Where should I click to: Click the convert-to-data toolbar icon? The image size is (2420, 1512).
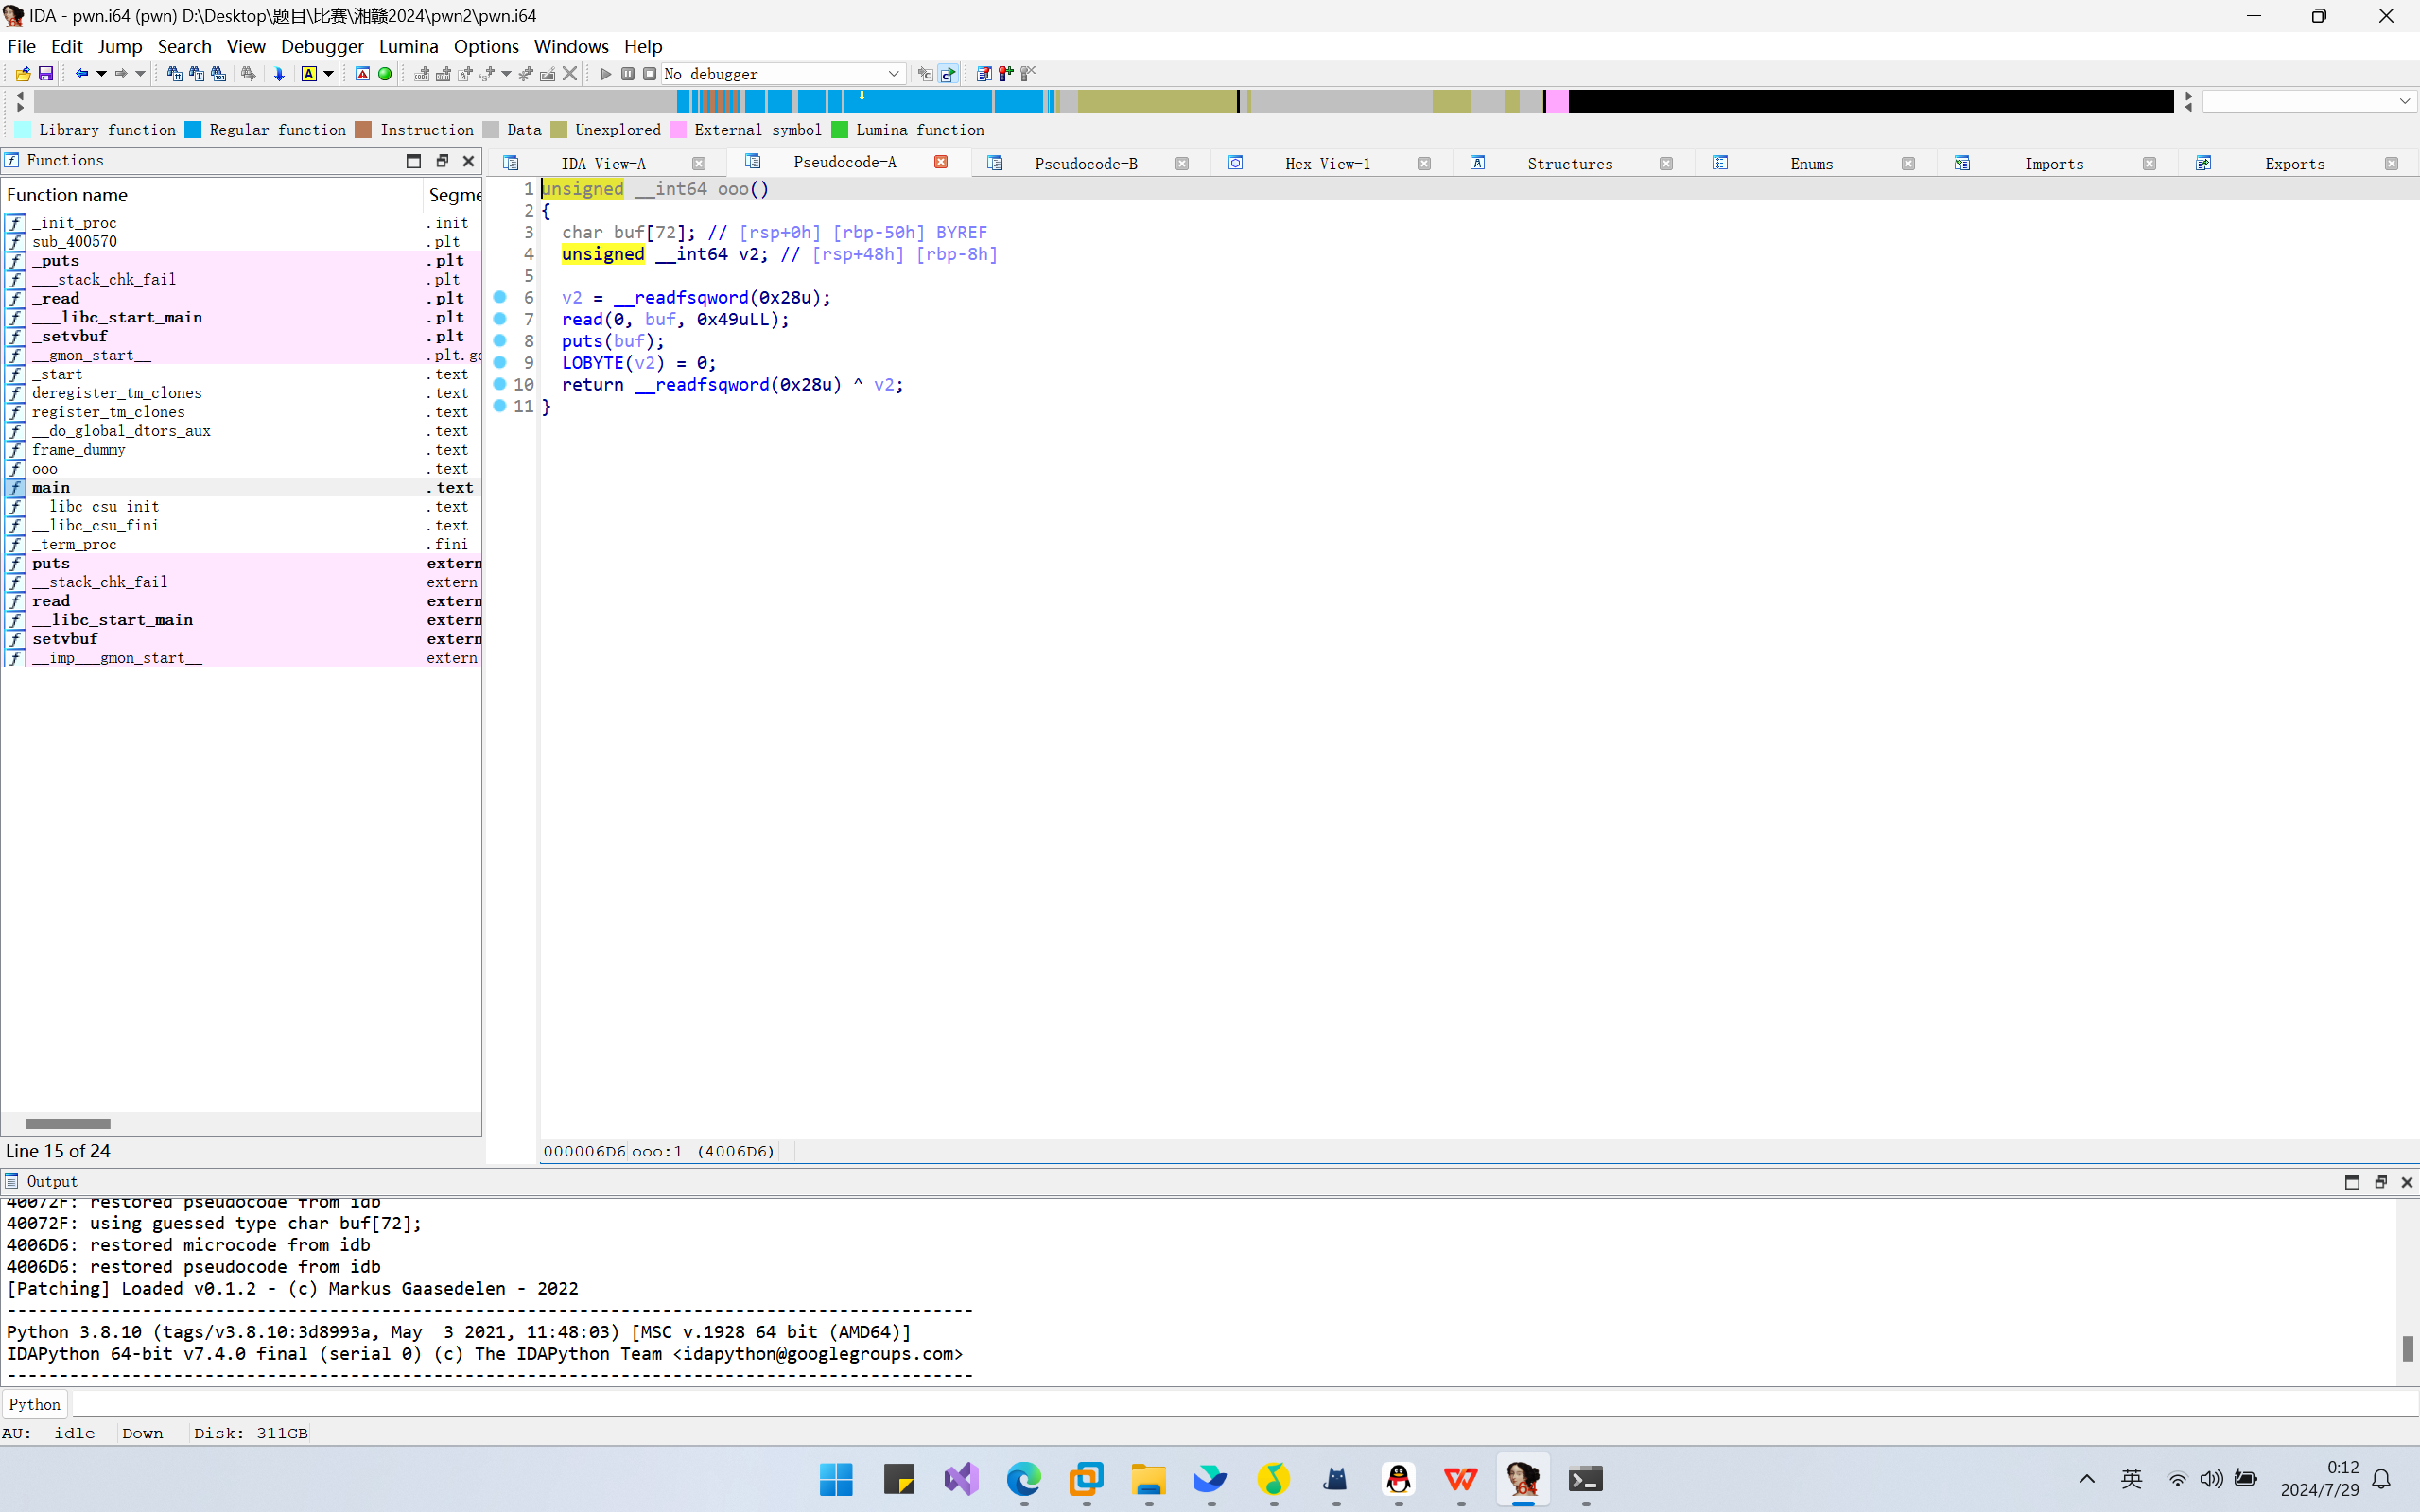[443, 74]
